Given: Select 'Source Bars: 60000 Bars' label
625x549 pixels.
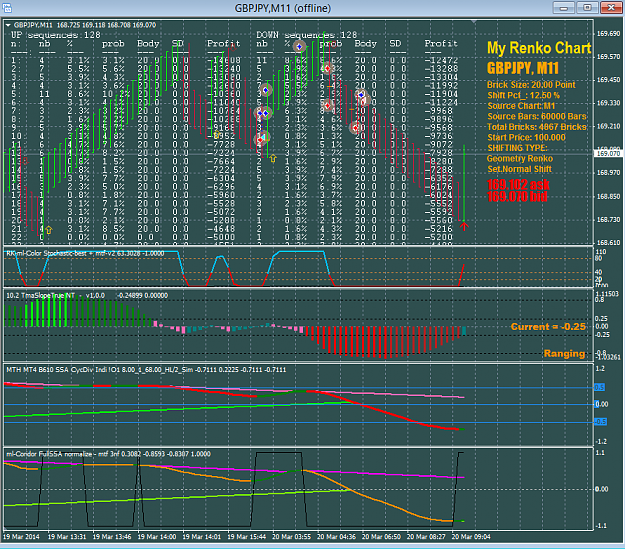Looking at the screenshot, I should click(537, 116).
